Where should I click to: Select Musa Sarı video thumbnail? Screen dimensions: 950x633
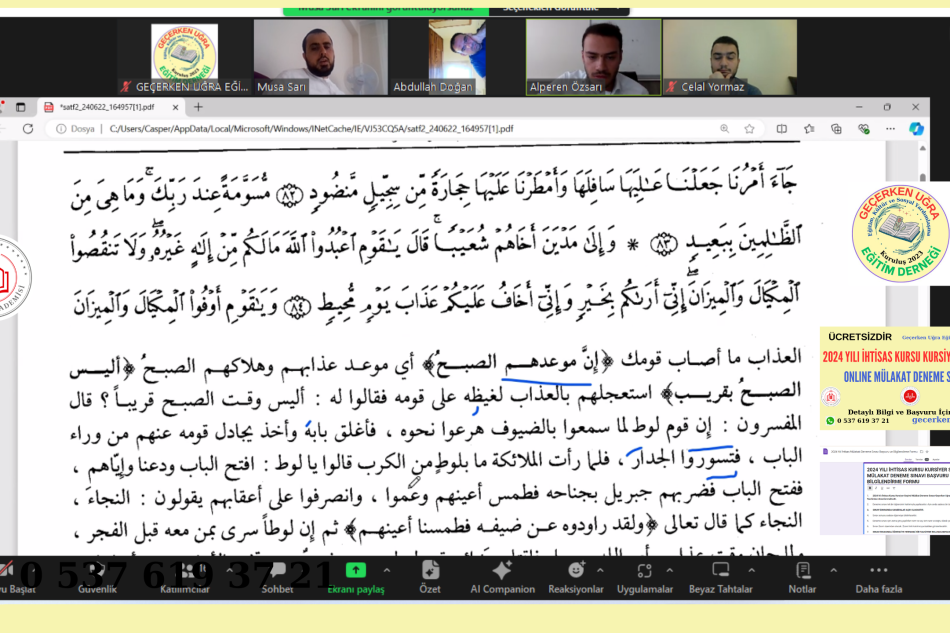(306, 58)
